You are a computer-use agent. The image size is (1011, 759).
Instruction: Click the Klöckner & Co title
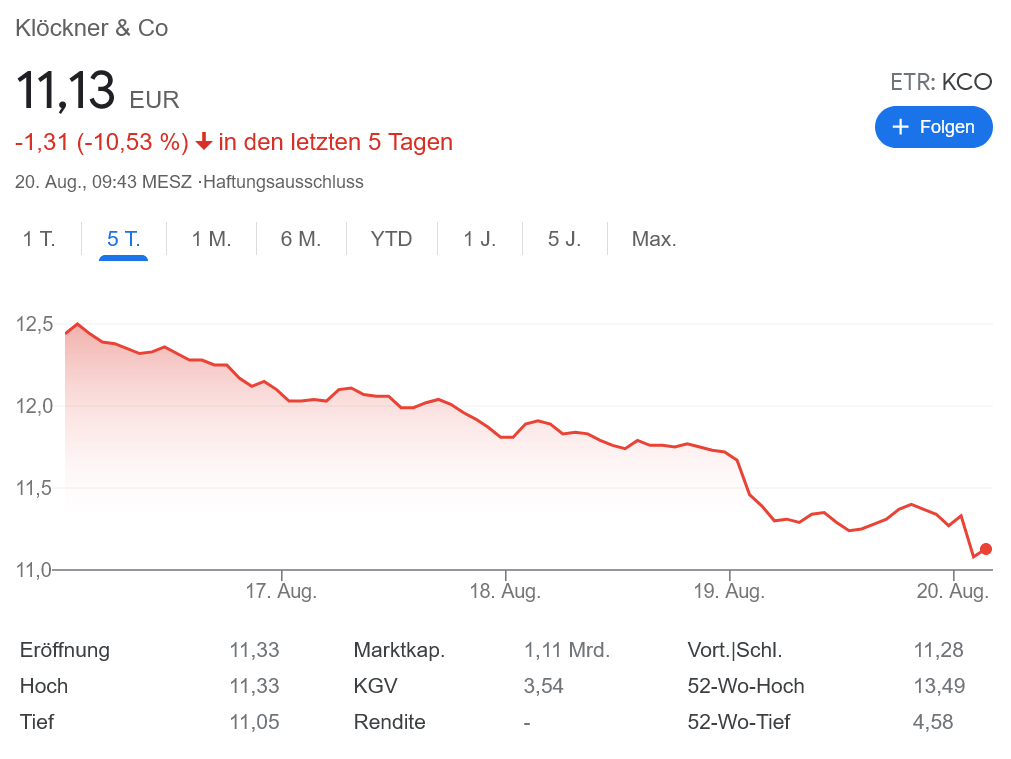pos(92,28)
